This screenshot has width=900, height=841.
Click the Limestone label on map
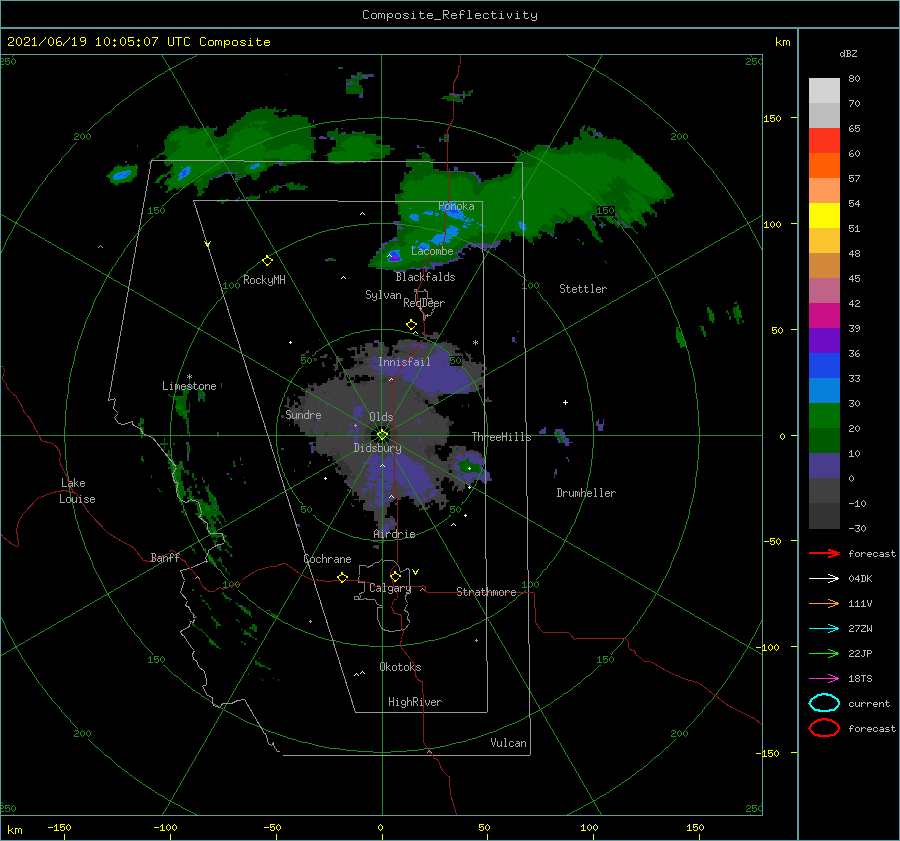coord(189,386)
